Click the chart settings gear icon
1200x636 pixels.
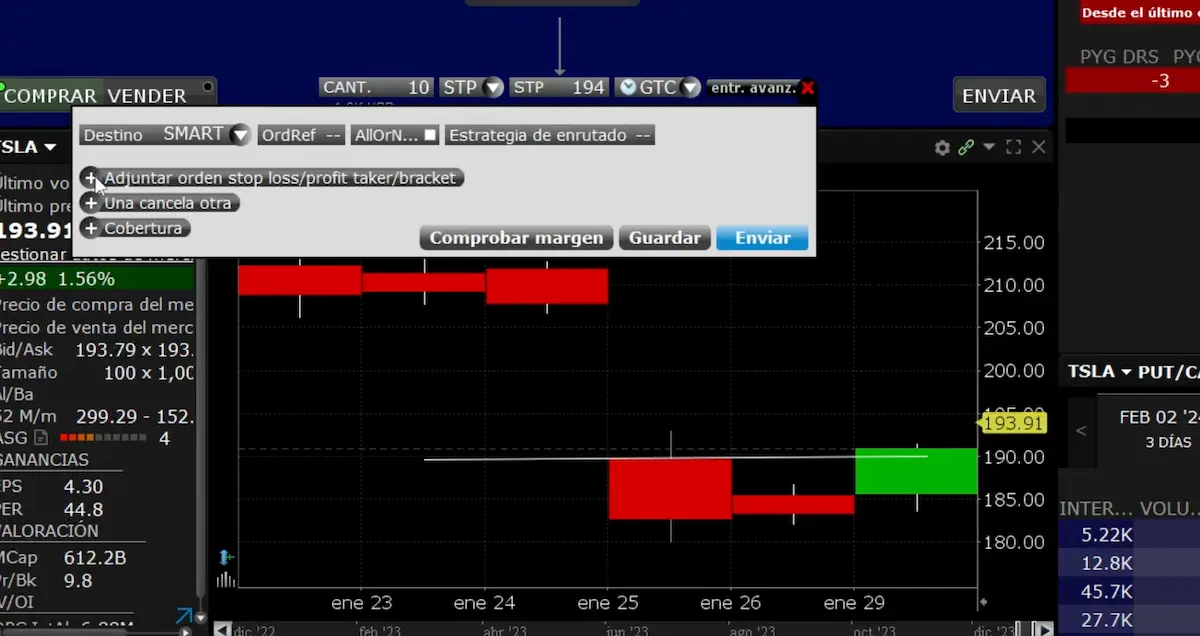pos(942,147)
